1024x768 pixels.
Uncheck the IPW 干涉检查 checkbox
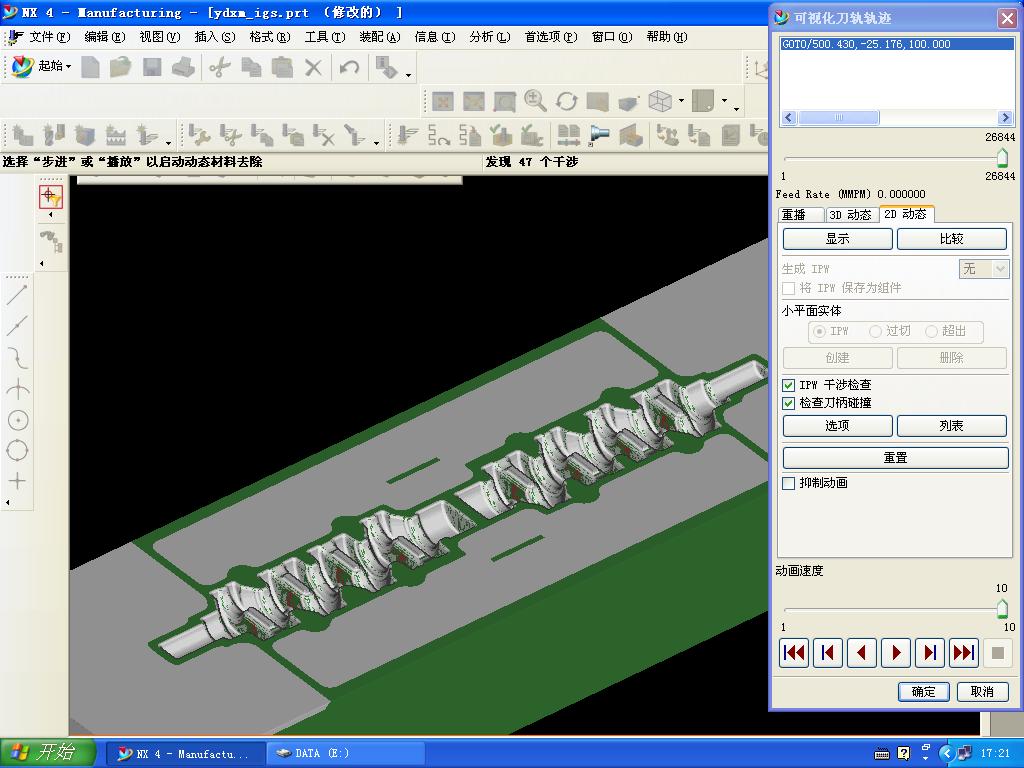tap(789, 385)
